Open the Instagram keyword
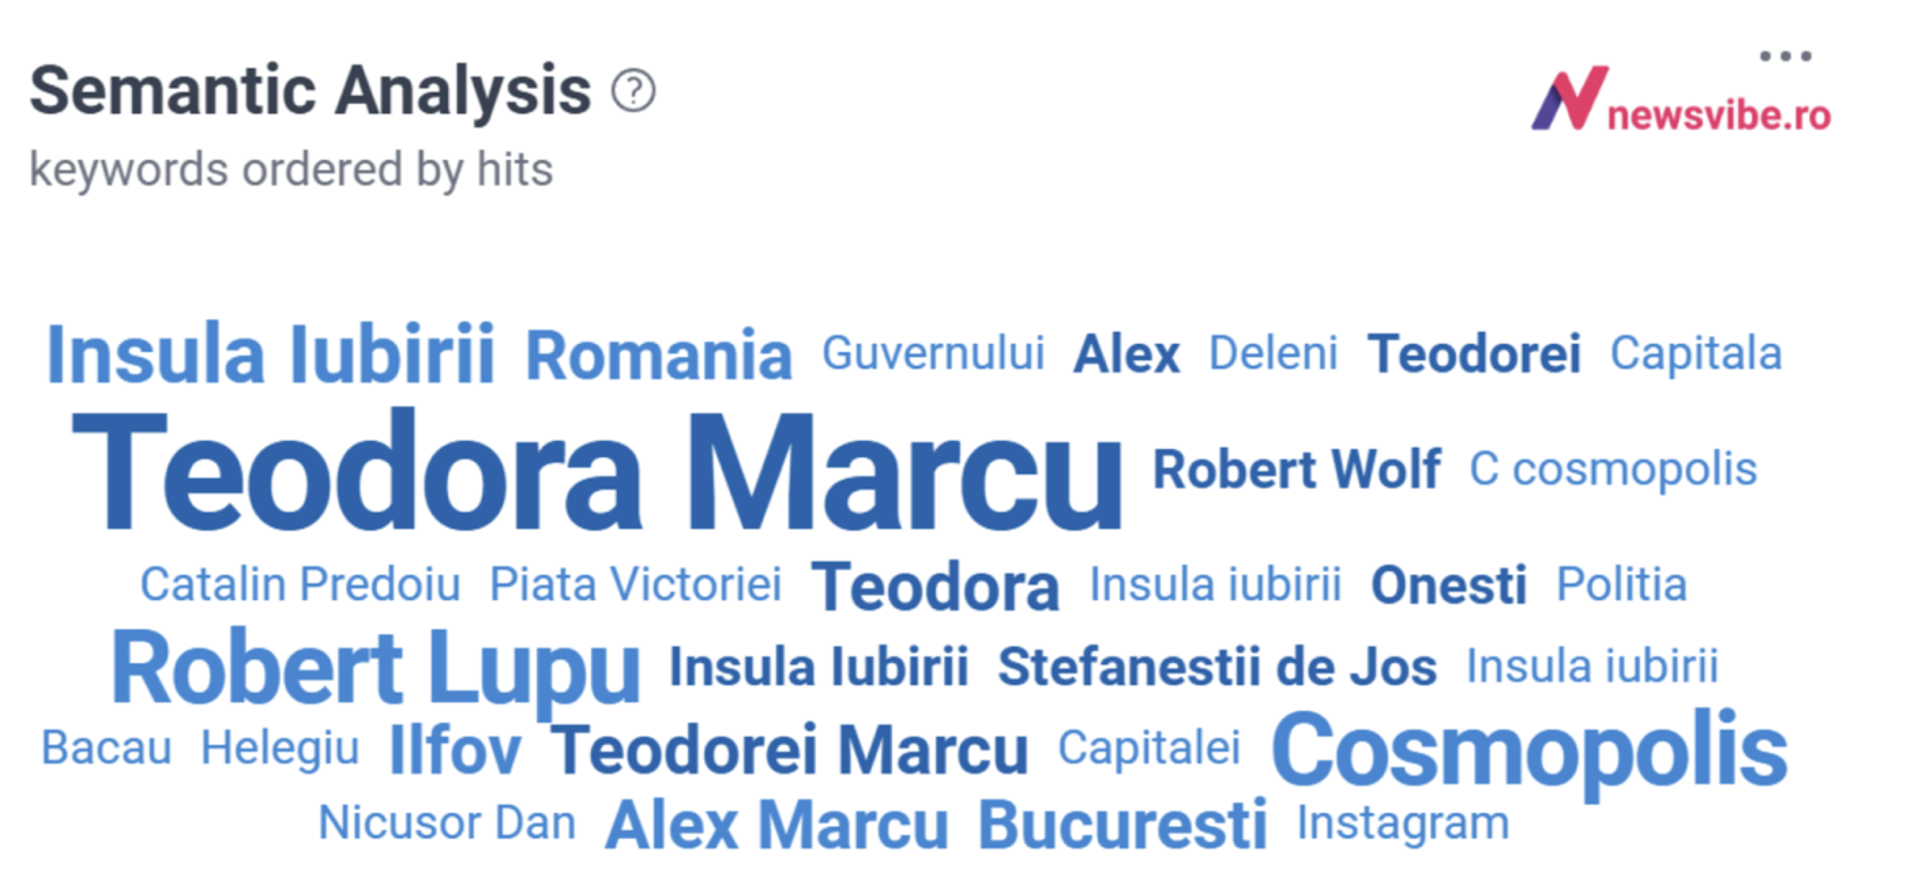This screenshot has width=1918, height=894. click(x=1403, y=824)
